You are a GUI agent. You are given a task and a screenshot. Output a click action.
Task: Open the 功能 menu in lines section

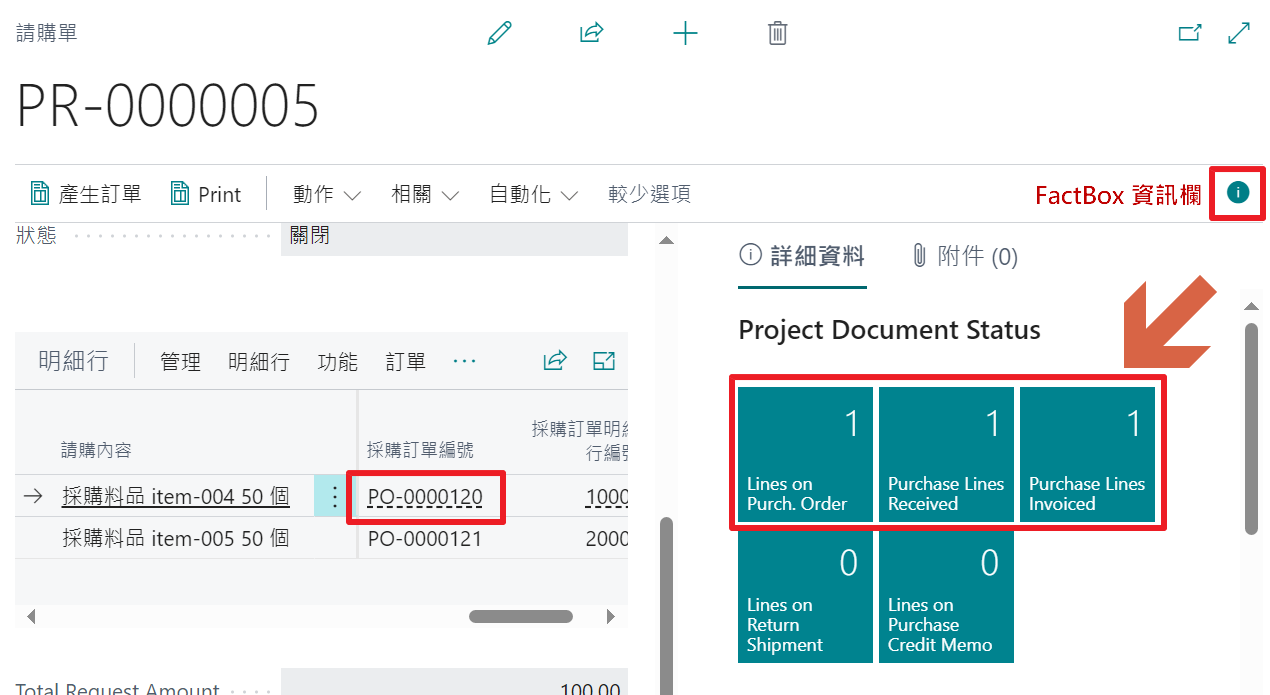click(x=337, y=362)
